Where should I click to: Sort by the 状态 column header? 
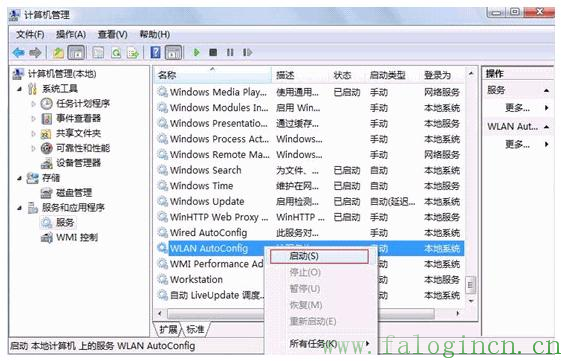click(348, 75)
